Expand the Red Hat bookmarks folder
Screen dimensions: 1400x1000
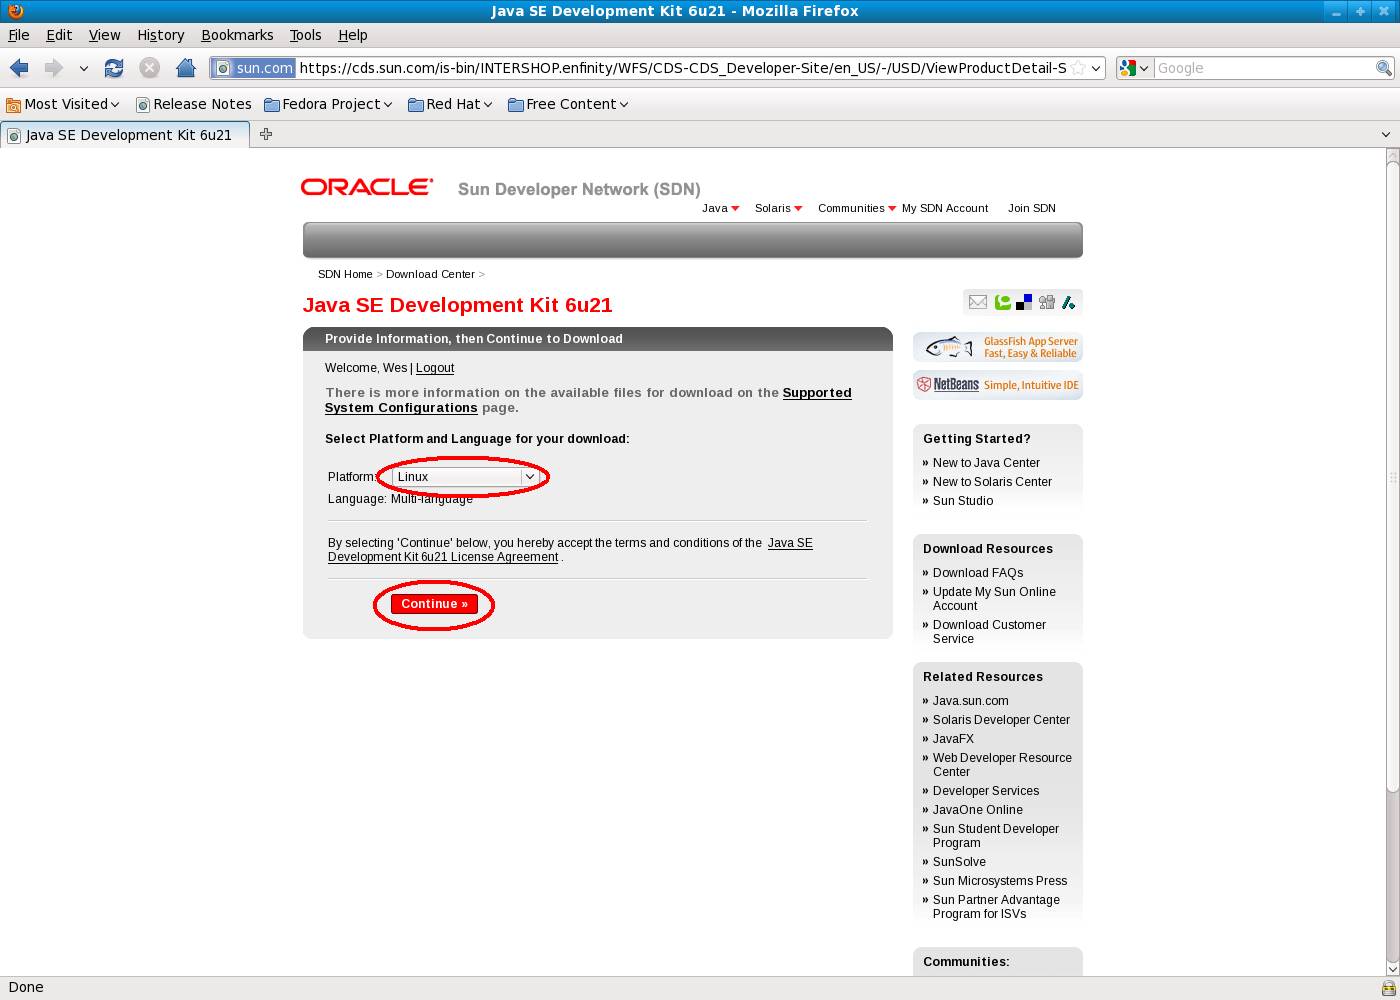coord(450,104)
